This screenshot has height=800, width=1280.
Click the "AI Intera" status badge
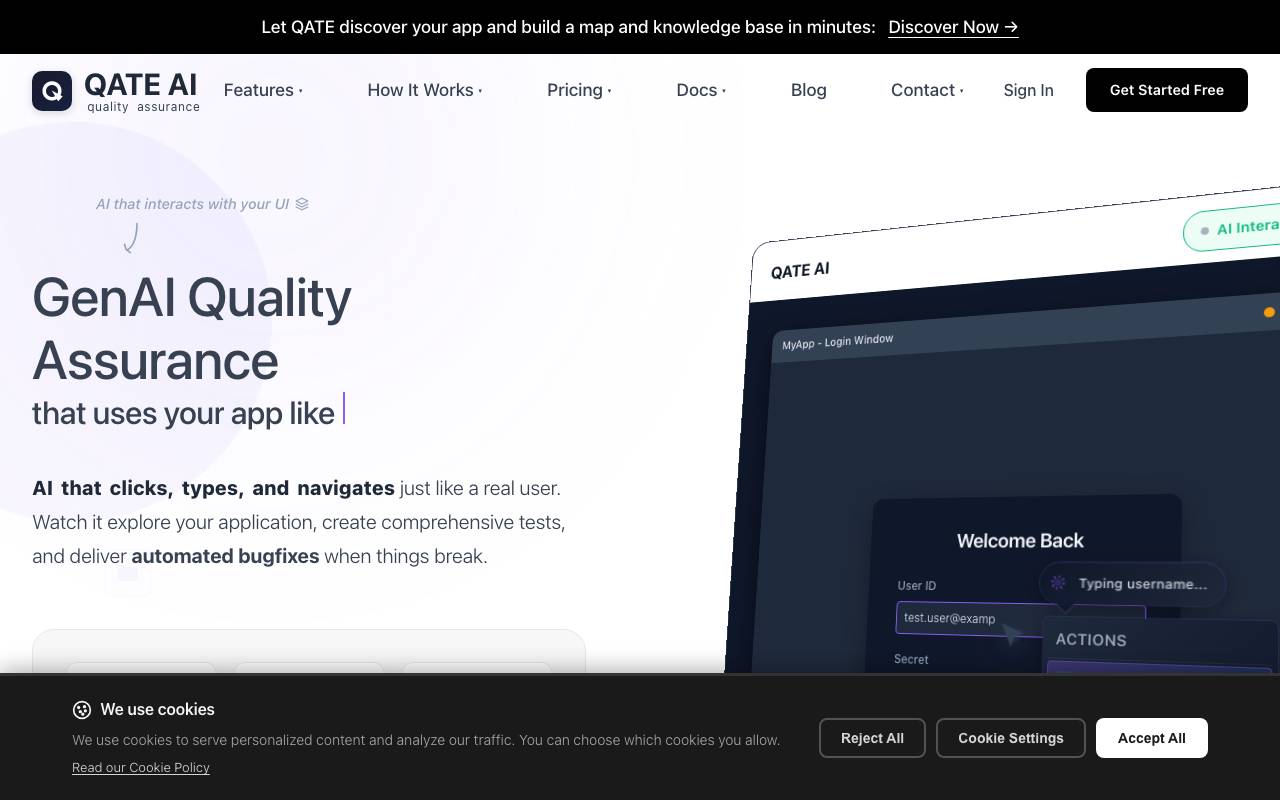[x=1232, y=229]
